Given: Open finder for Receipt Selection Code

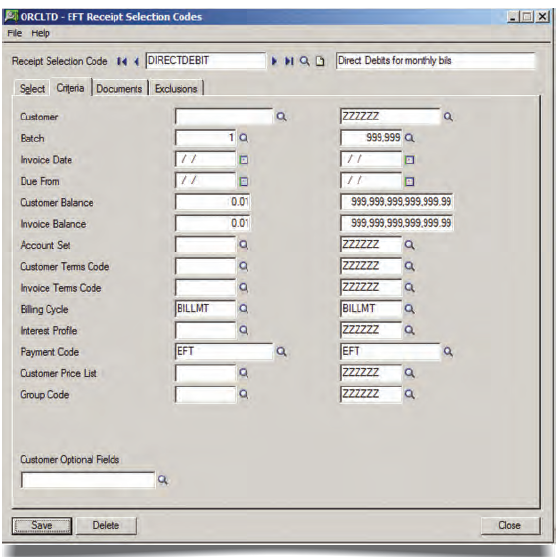Looking at the screenshot, I should pyautogui.click(x=304, y=61).
